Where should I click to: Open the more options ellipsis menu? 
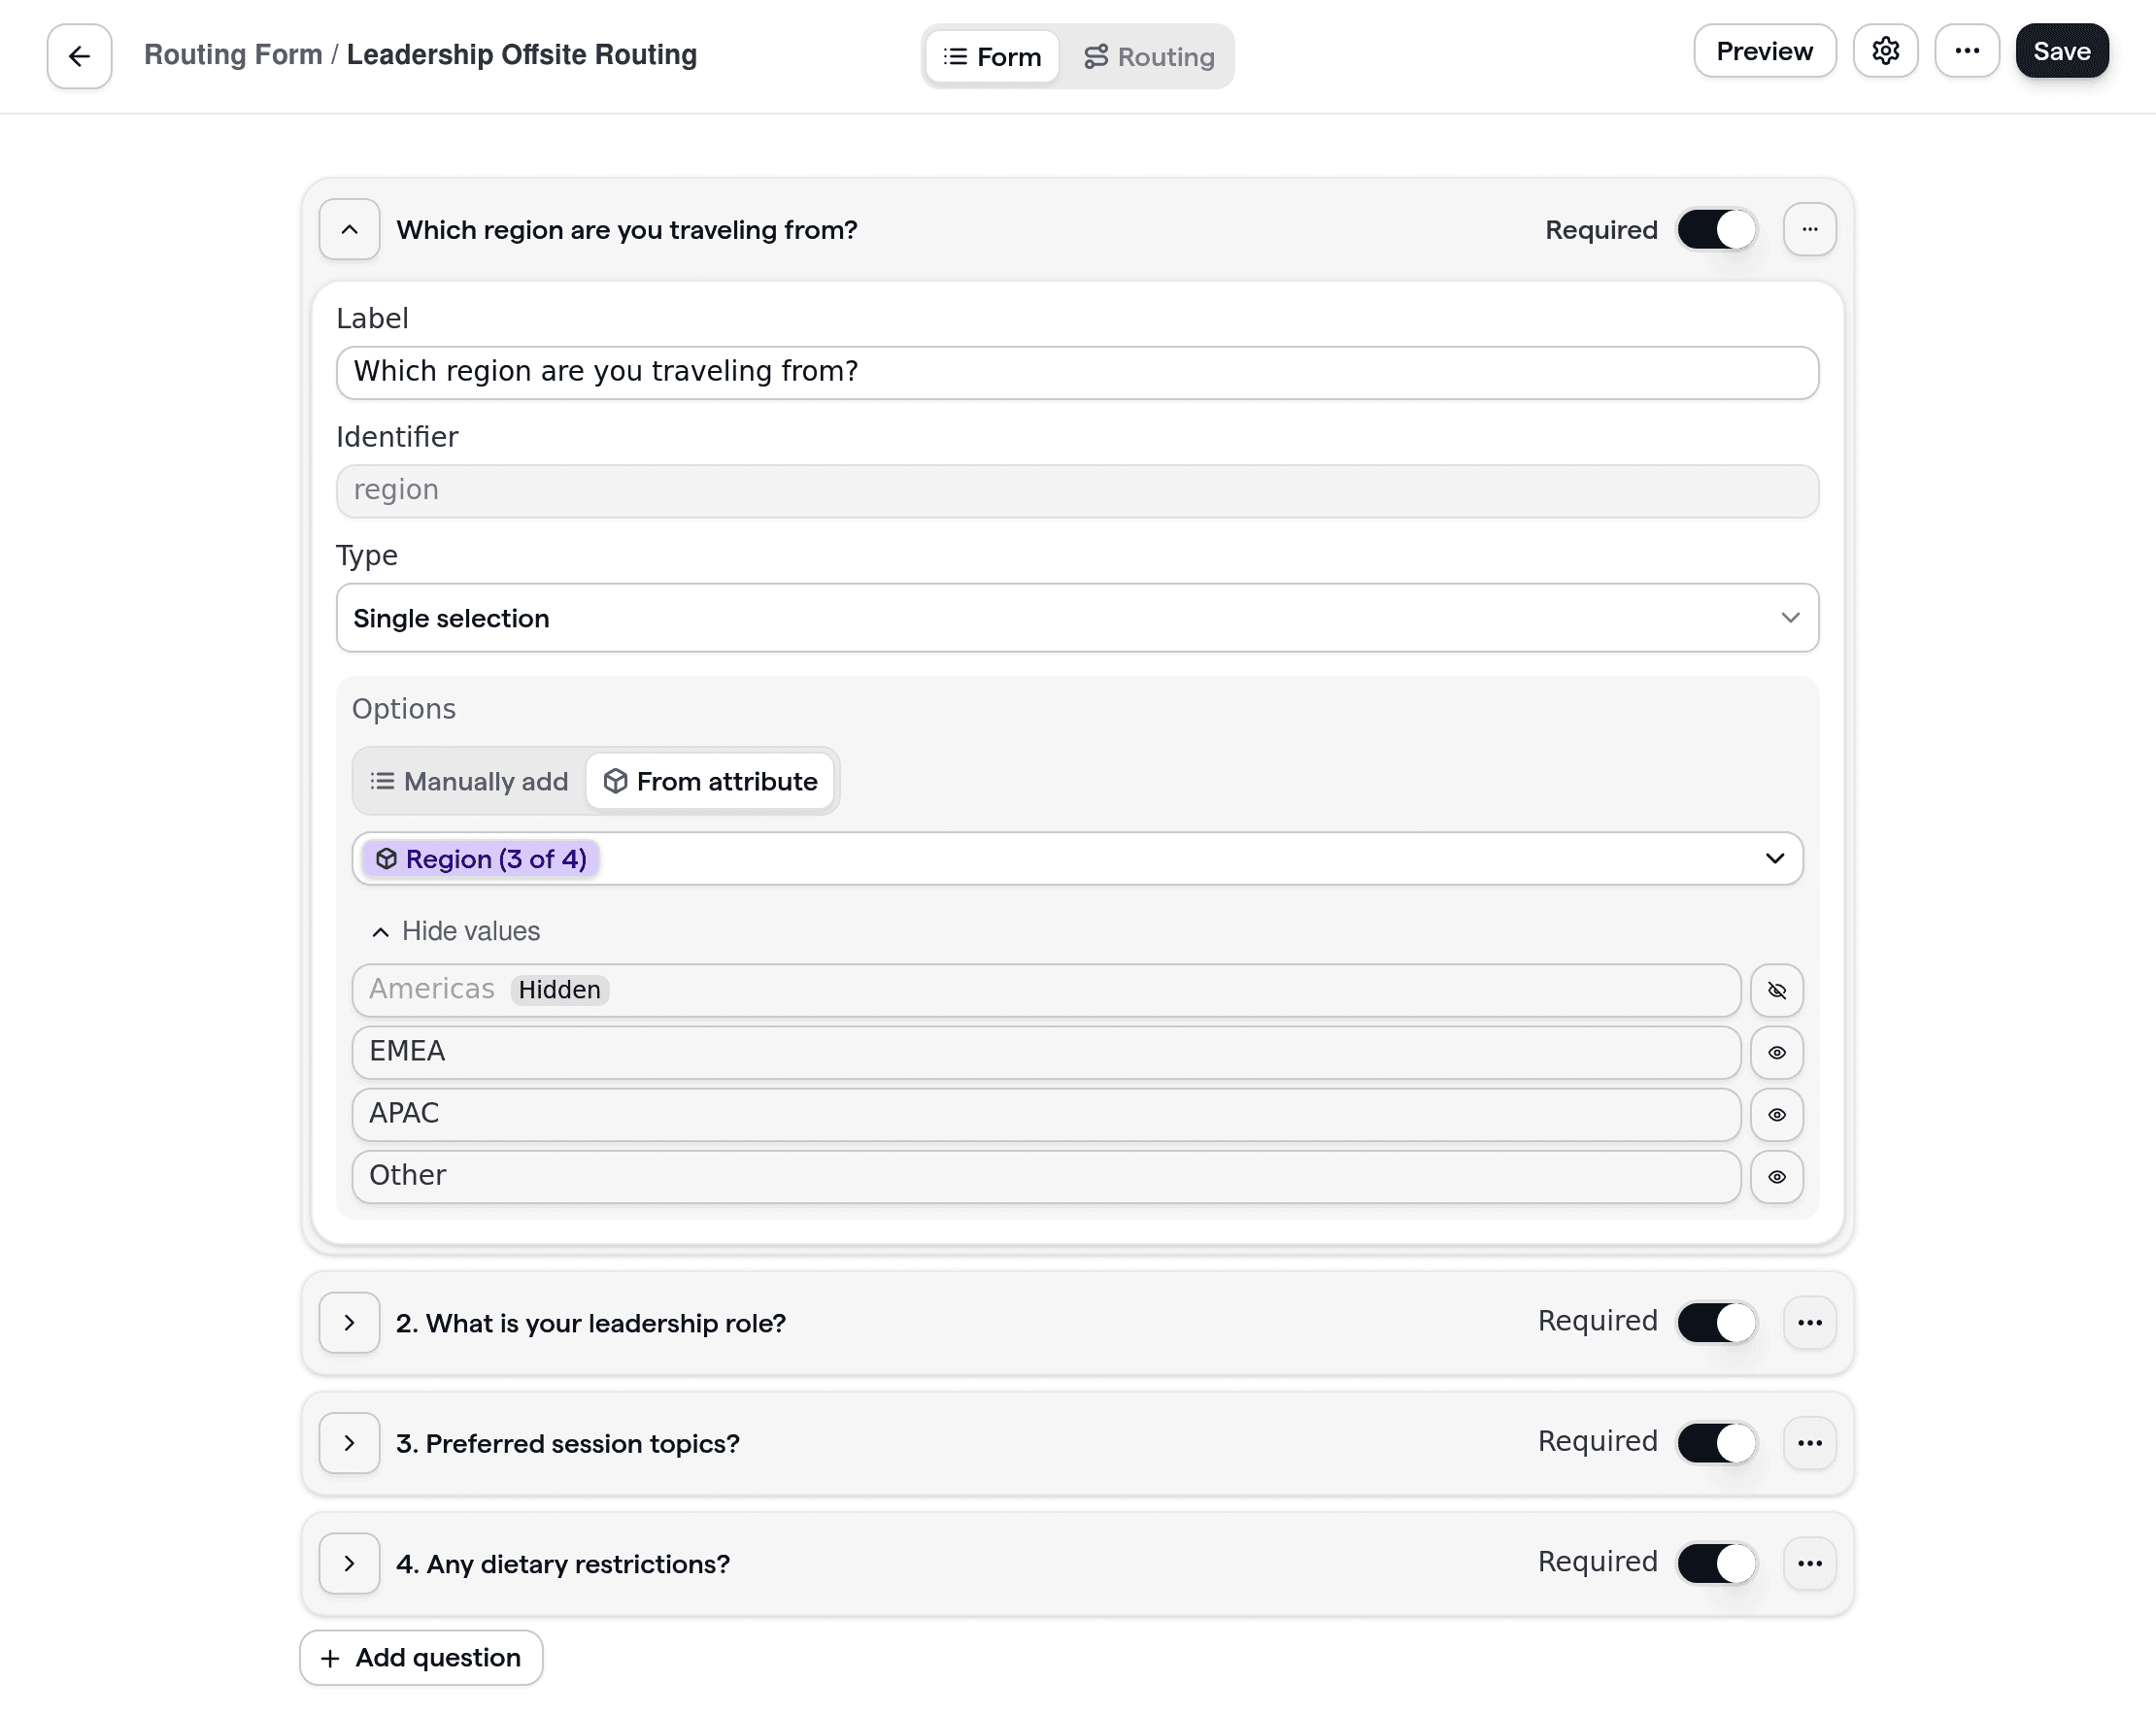1967,50
